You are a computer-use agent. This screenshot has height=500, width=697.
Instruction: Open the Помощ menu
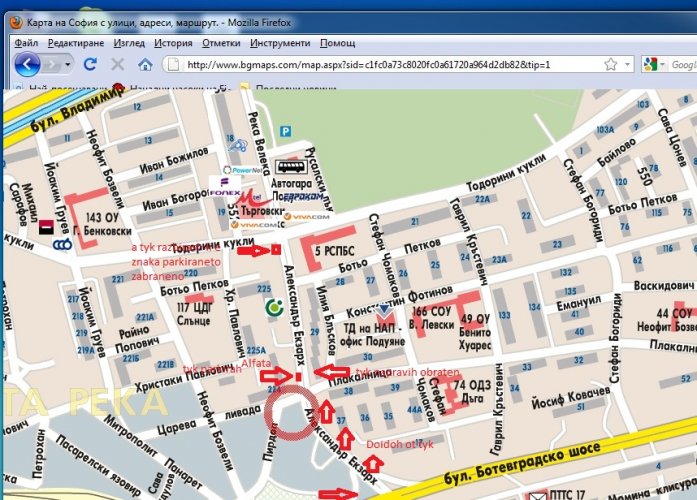tap(338, 43)
